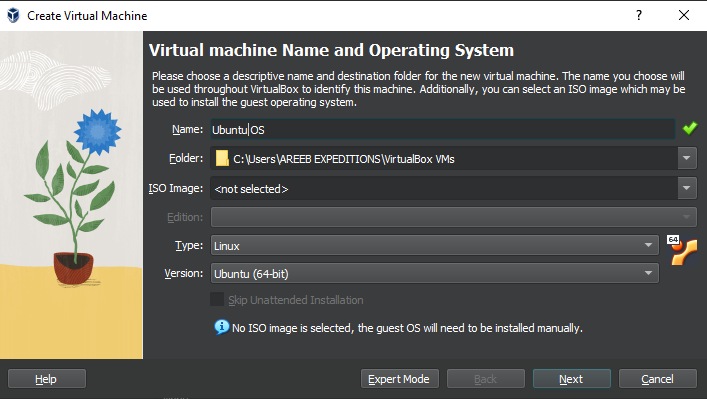Click the green checkmark beside Name field
The height and width of the screenshot is (399, 707).
690,129
